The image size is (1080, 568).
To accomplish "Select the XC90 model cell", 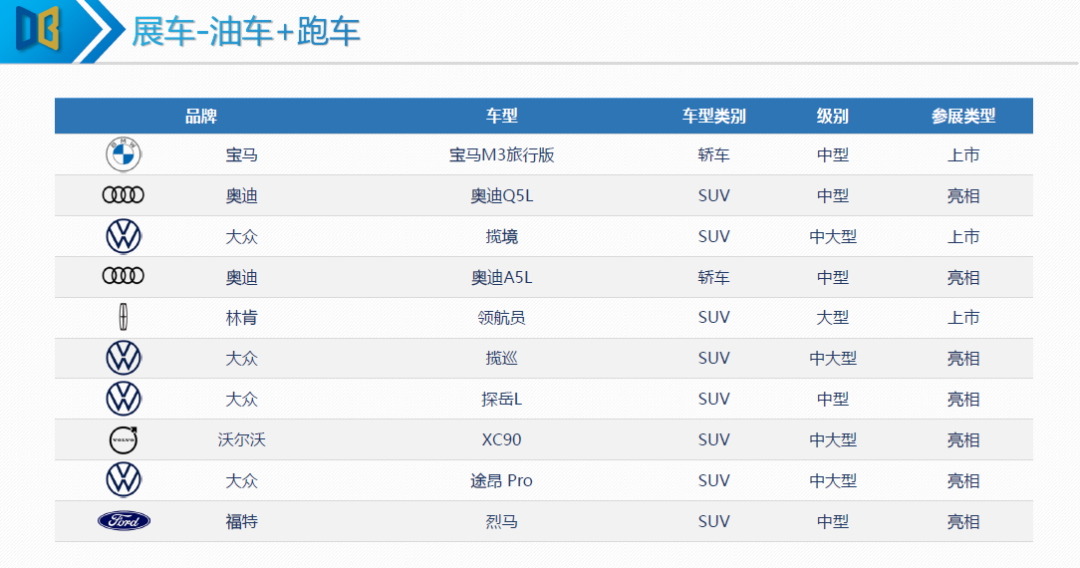I will [x=501, y=439].
